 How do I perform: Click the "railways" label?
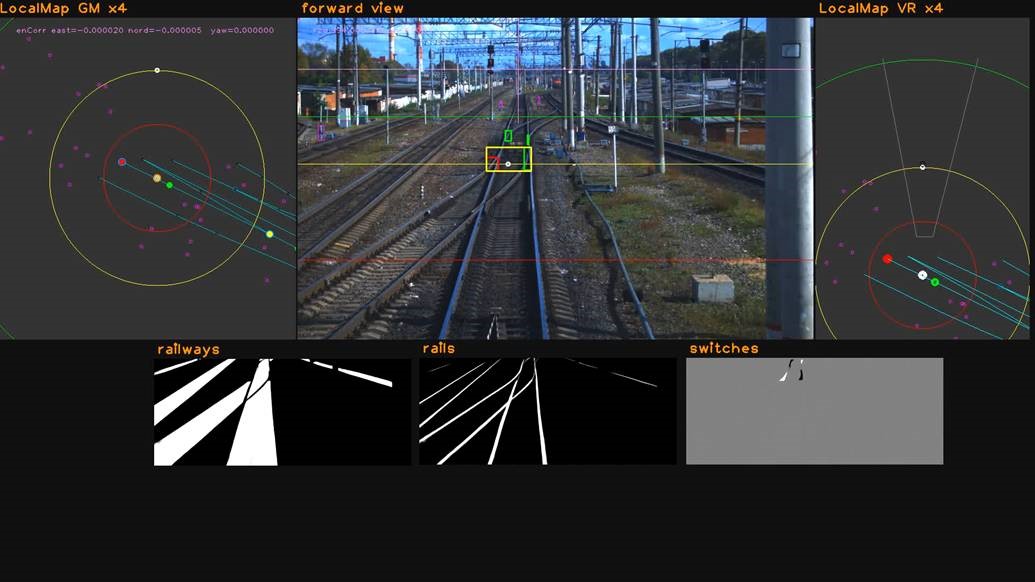click(188, 349)
